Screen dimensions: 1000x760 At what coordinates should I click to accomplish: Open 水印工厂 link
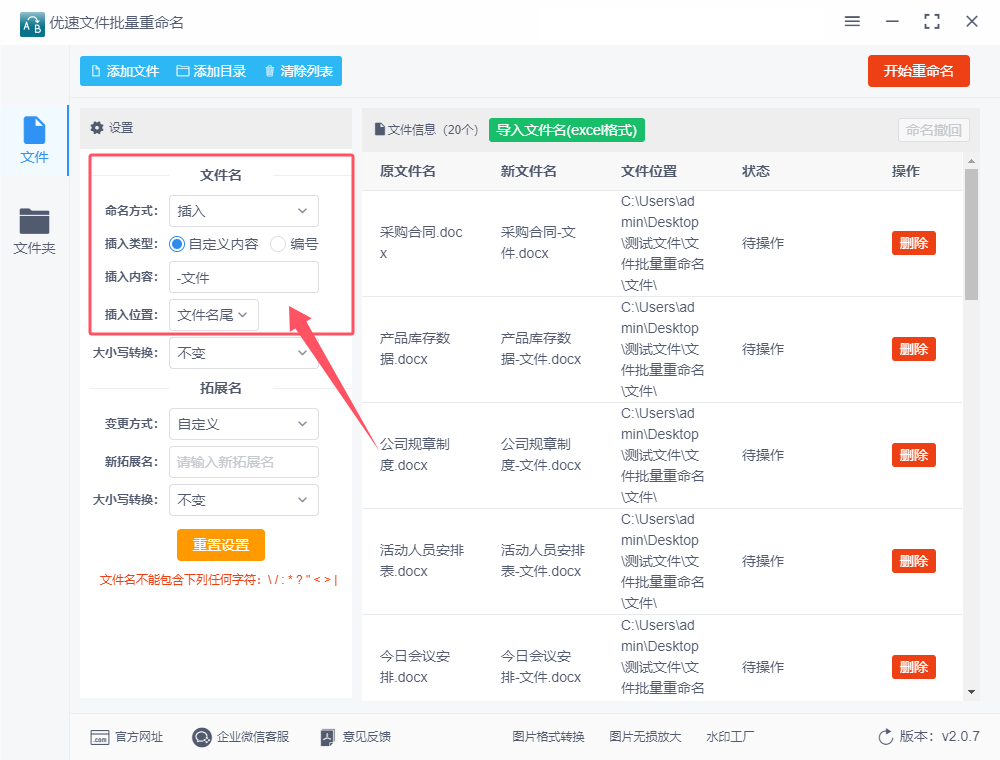pyautogui.click(x=730, y=737)
